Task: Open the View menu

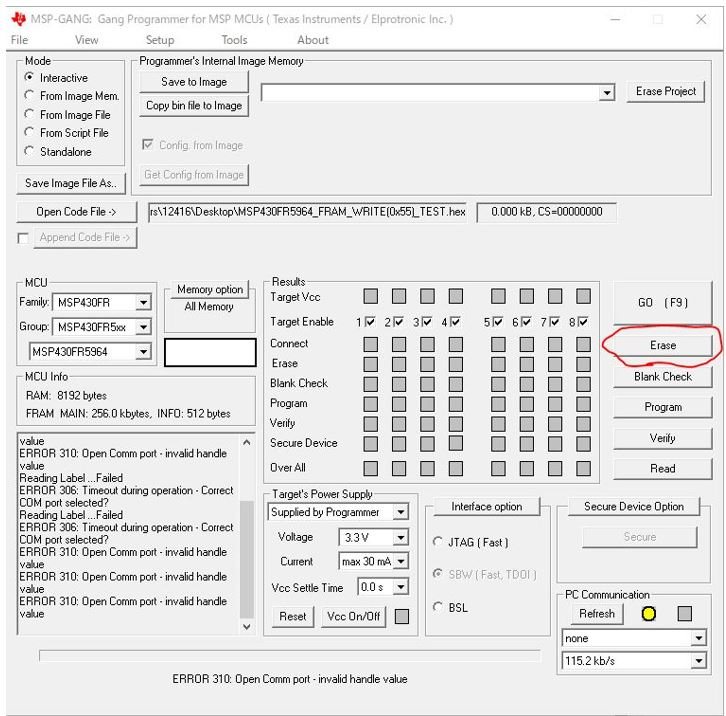Action: point(87,40)
